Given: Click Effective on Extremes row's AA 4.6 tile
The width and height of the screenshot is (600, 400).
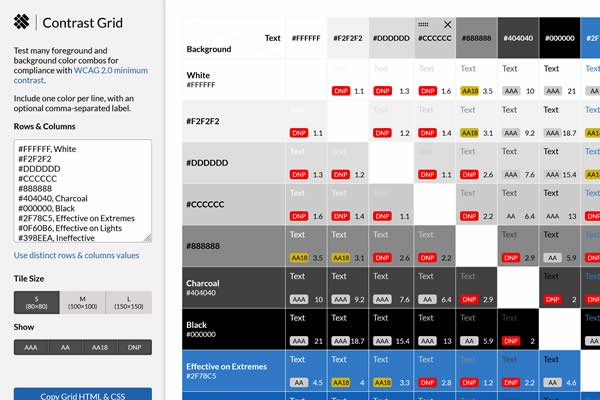Looking at the screenshot, I should tap(560, 371).
